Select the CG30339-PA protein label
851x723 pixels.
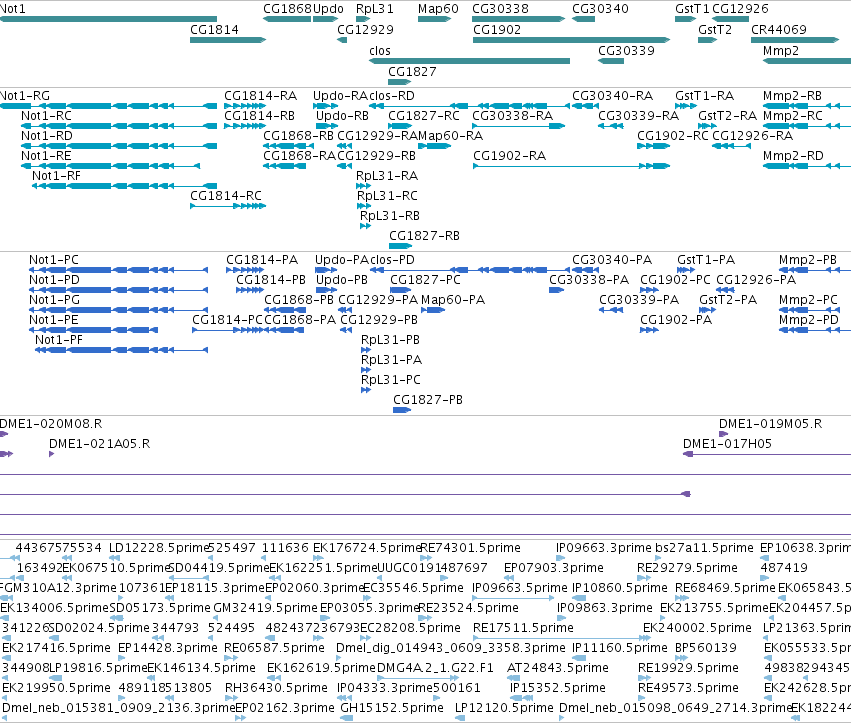639,300
